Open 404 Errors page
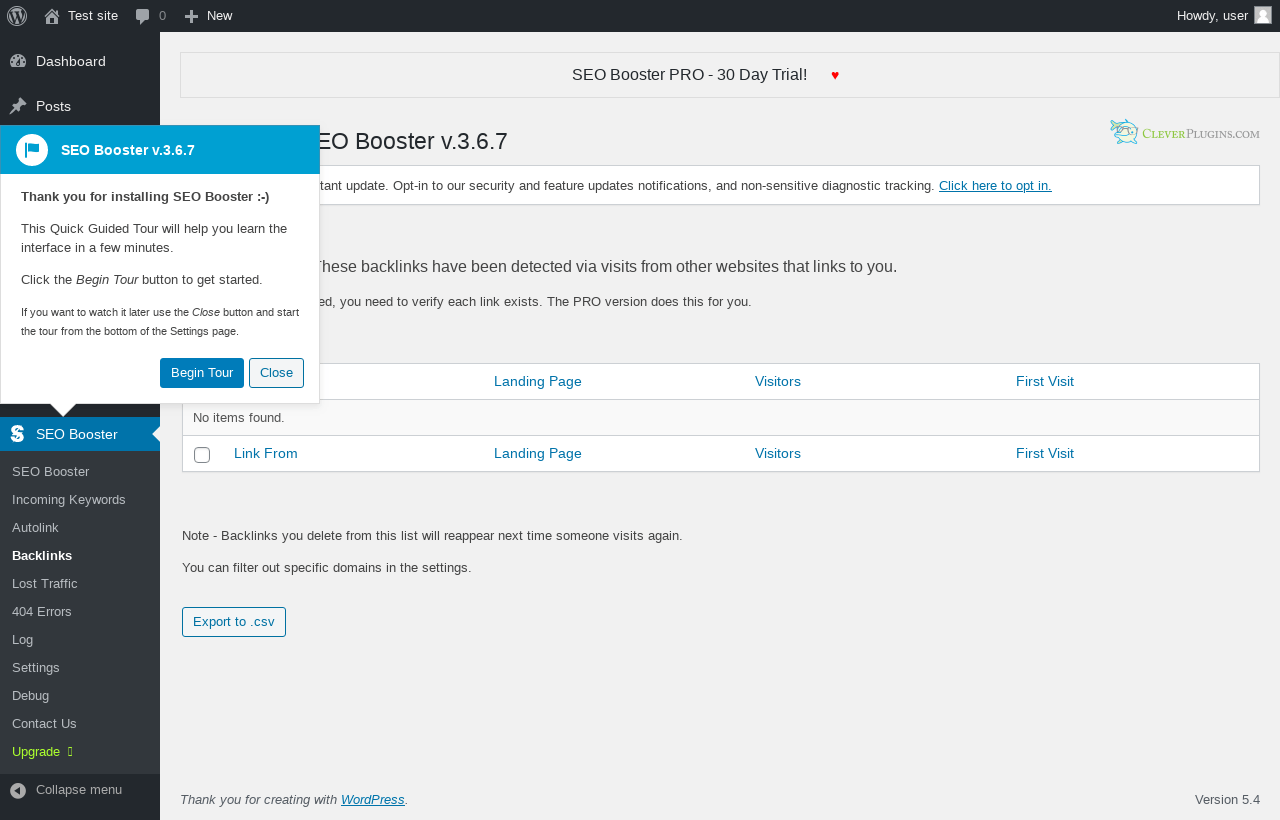This screenshot has width=1280, height=820. point(42,611)
